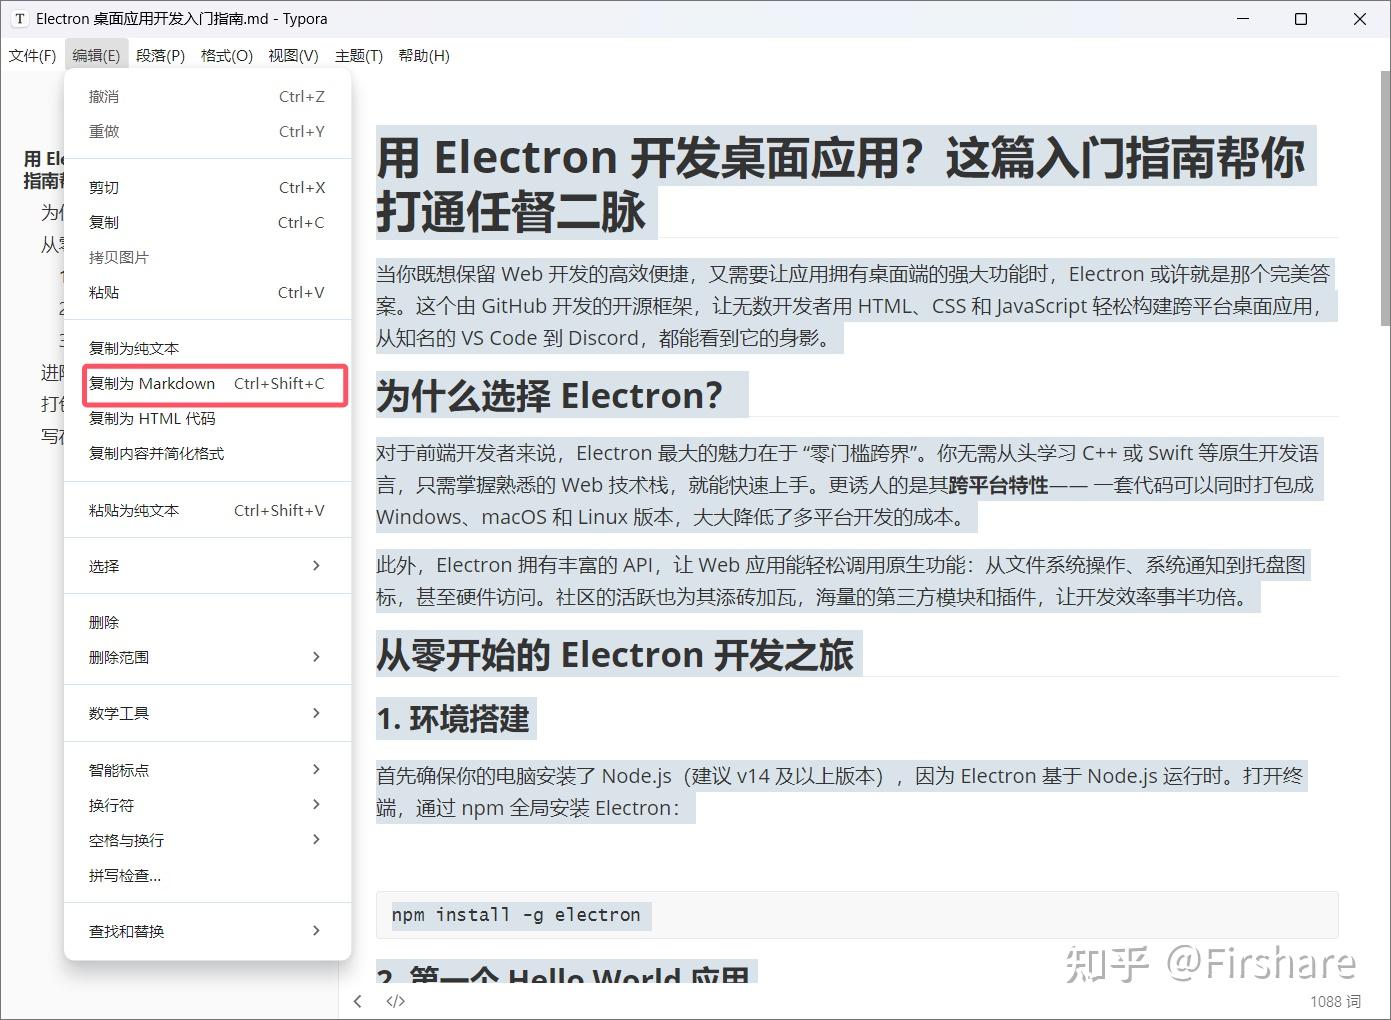Click paragraph starting with 当你既想保留

pyautogui.click(x=855, y=306)
